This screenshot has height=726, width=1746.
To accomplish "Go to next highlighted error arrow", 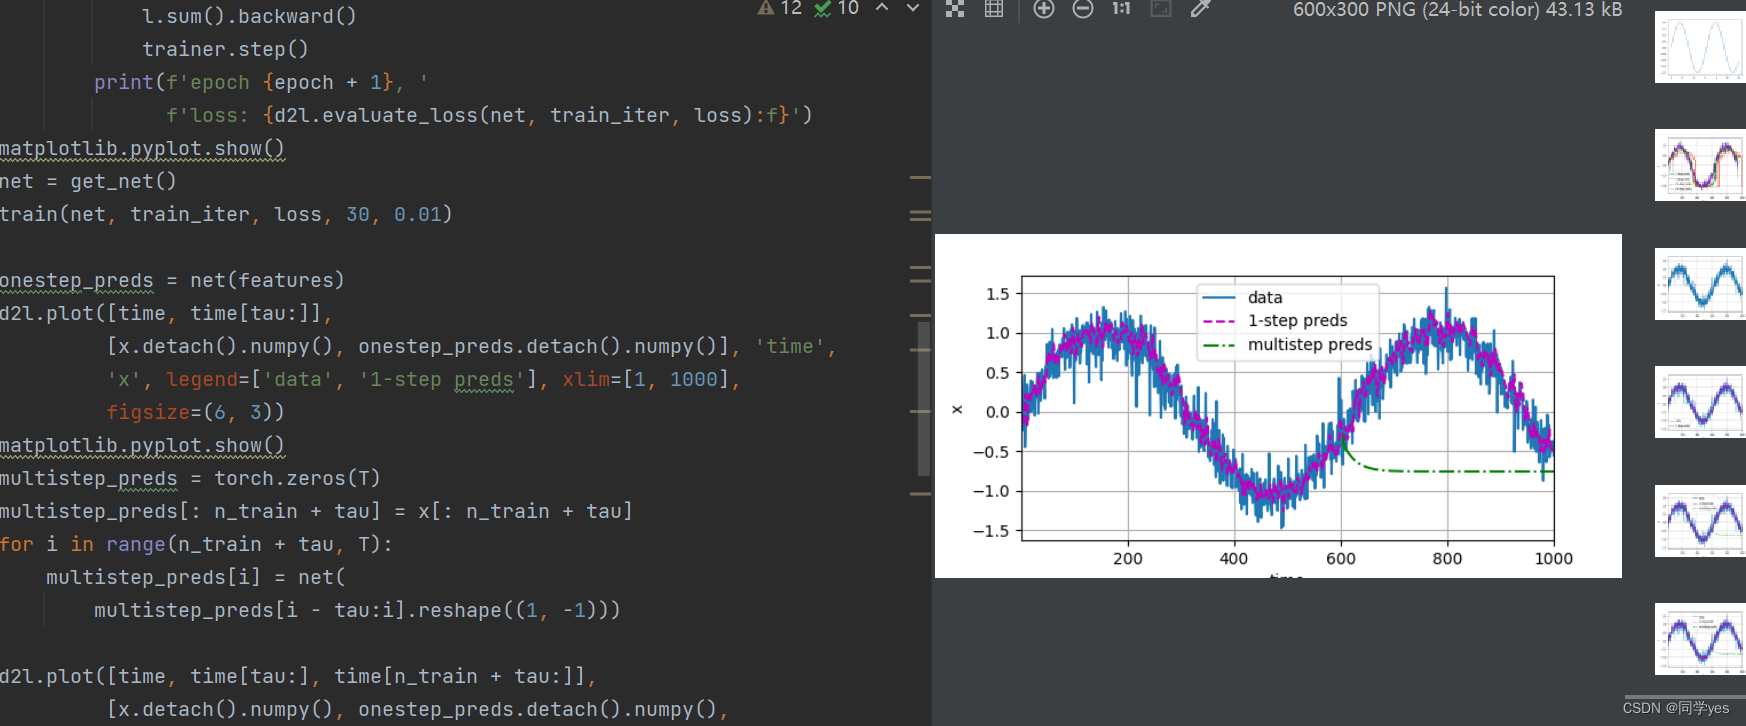I will click(913, 8).
